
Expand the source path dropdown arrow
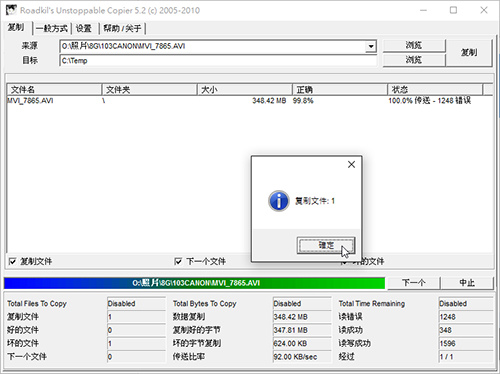[371, 46]
